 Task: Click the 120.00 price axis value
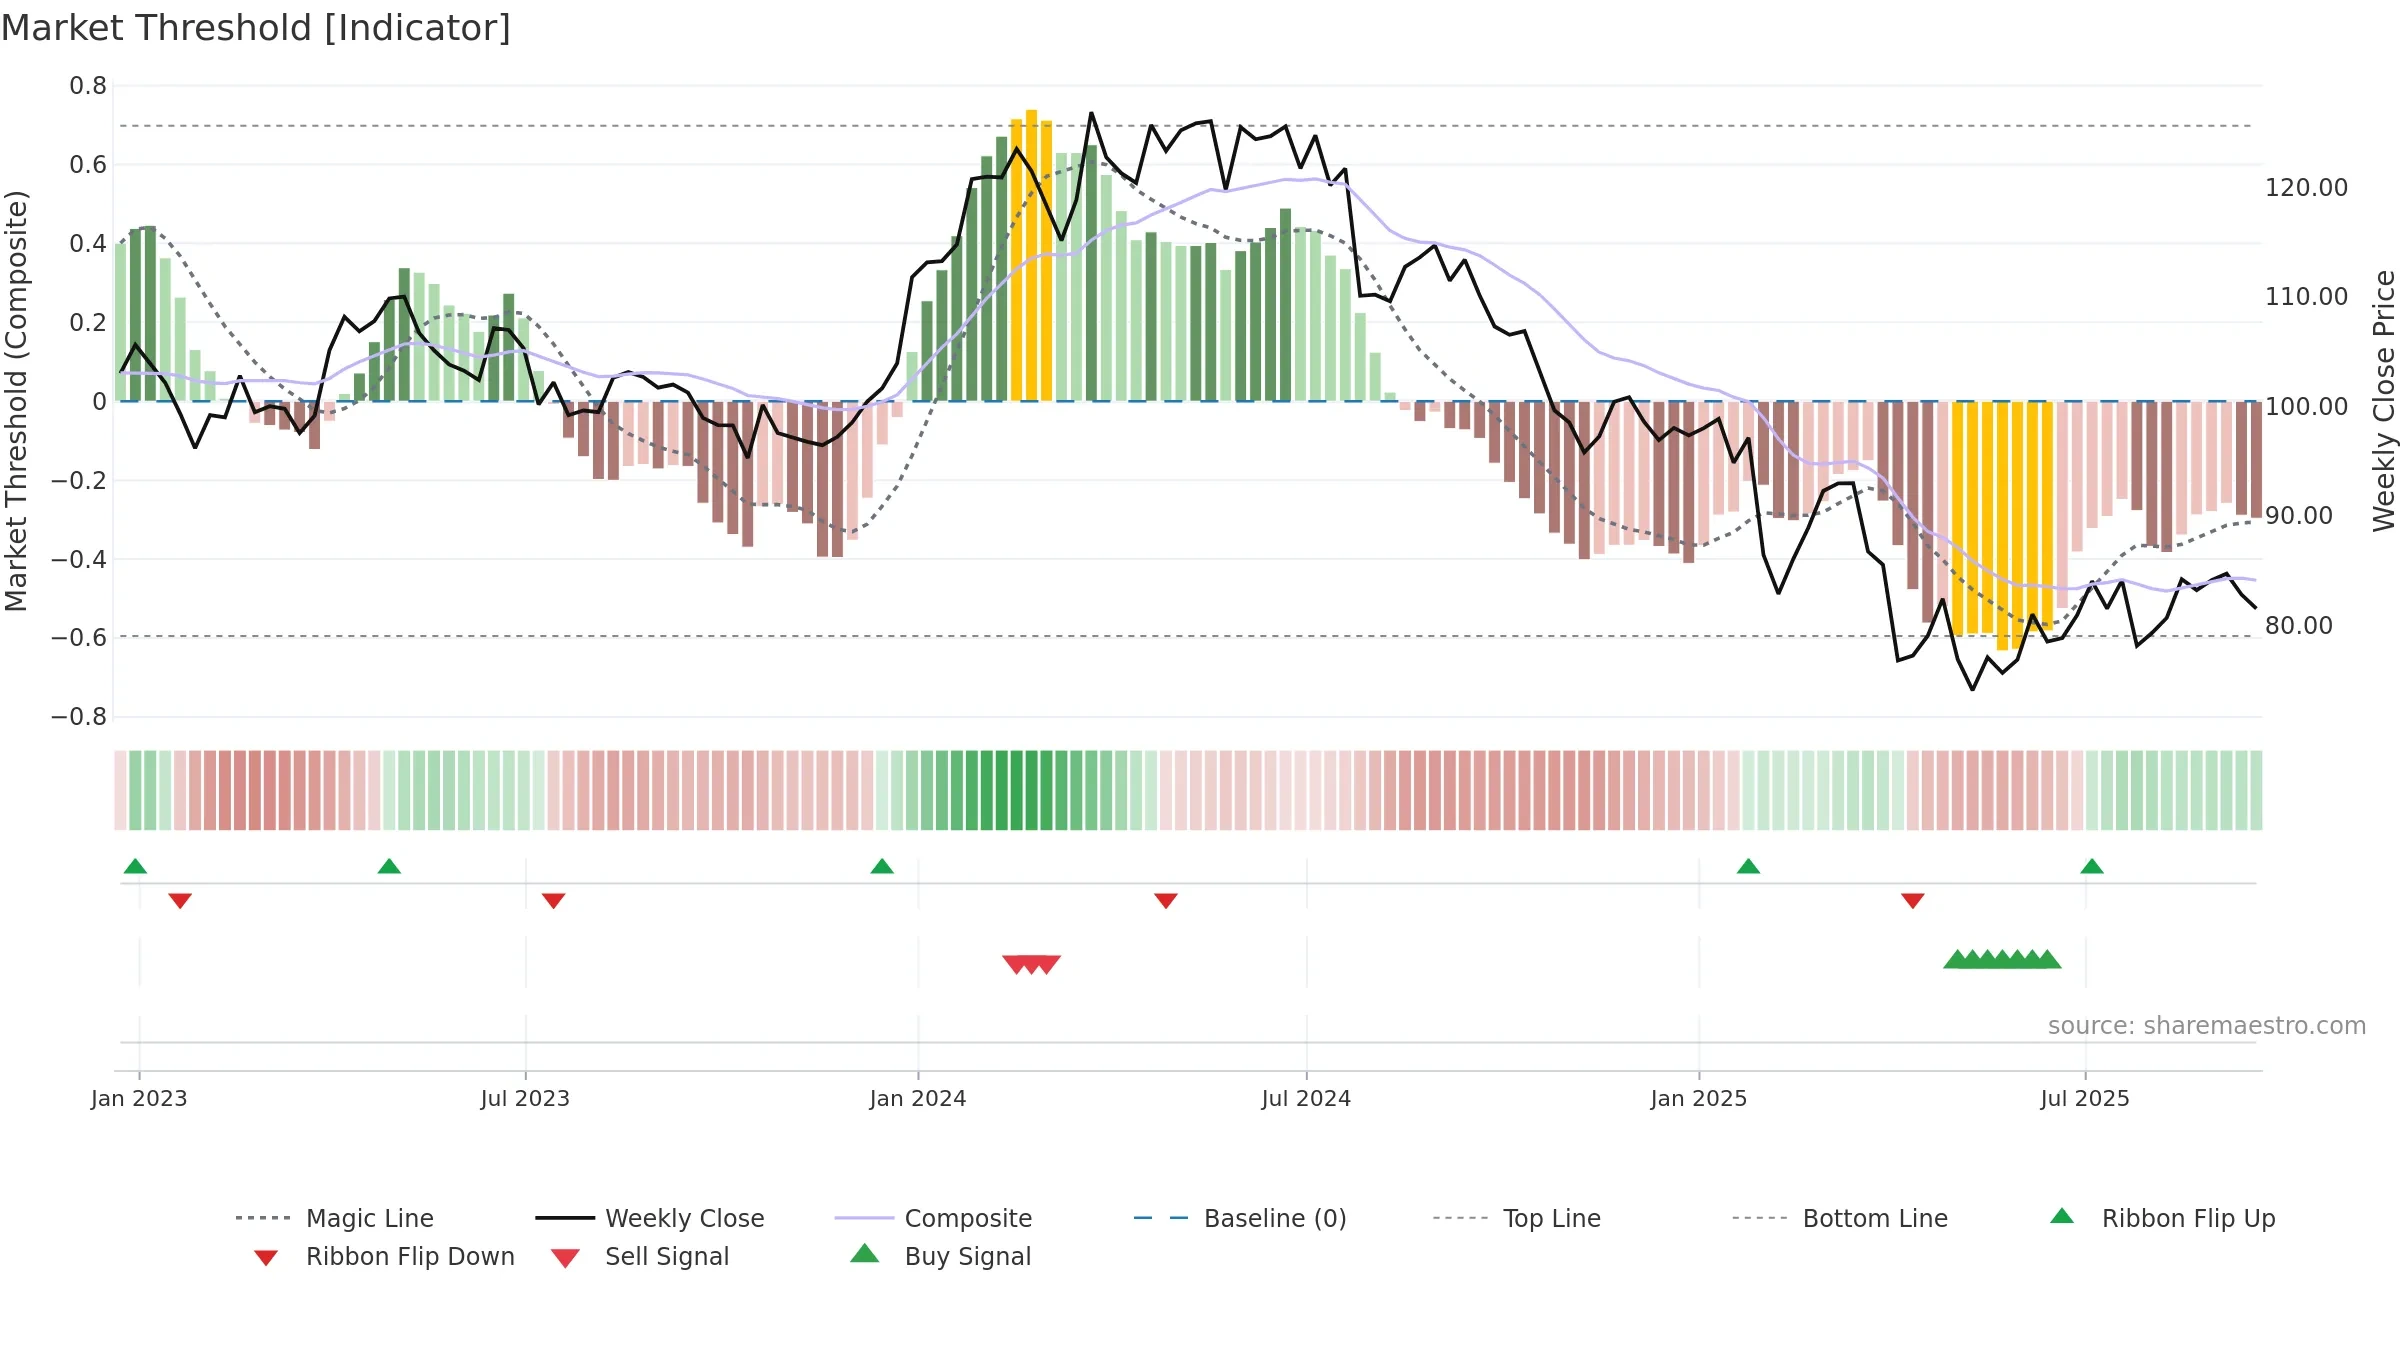click(2306, 188)
